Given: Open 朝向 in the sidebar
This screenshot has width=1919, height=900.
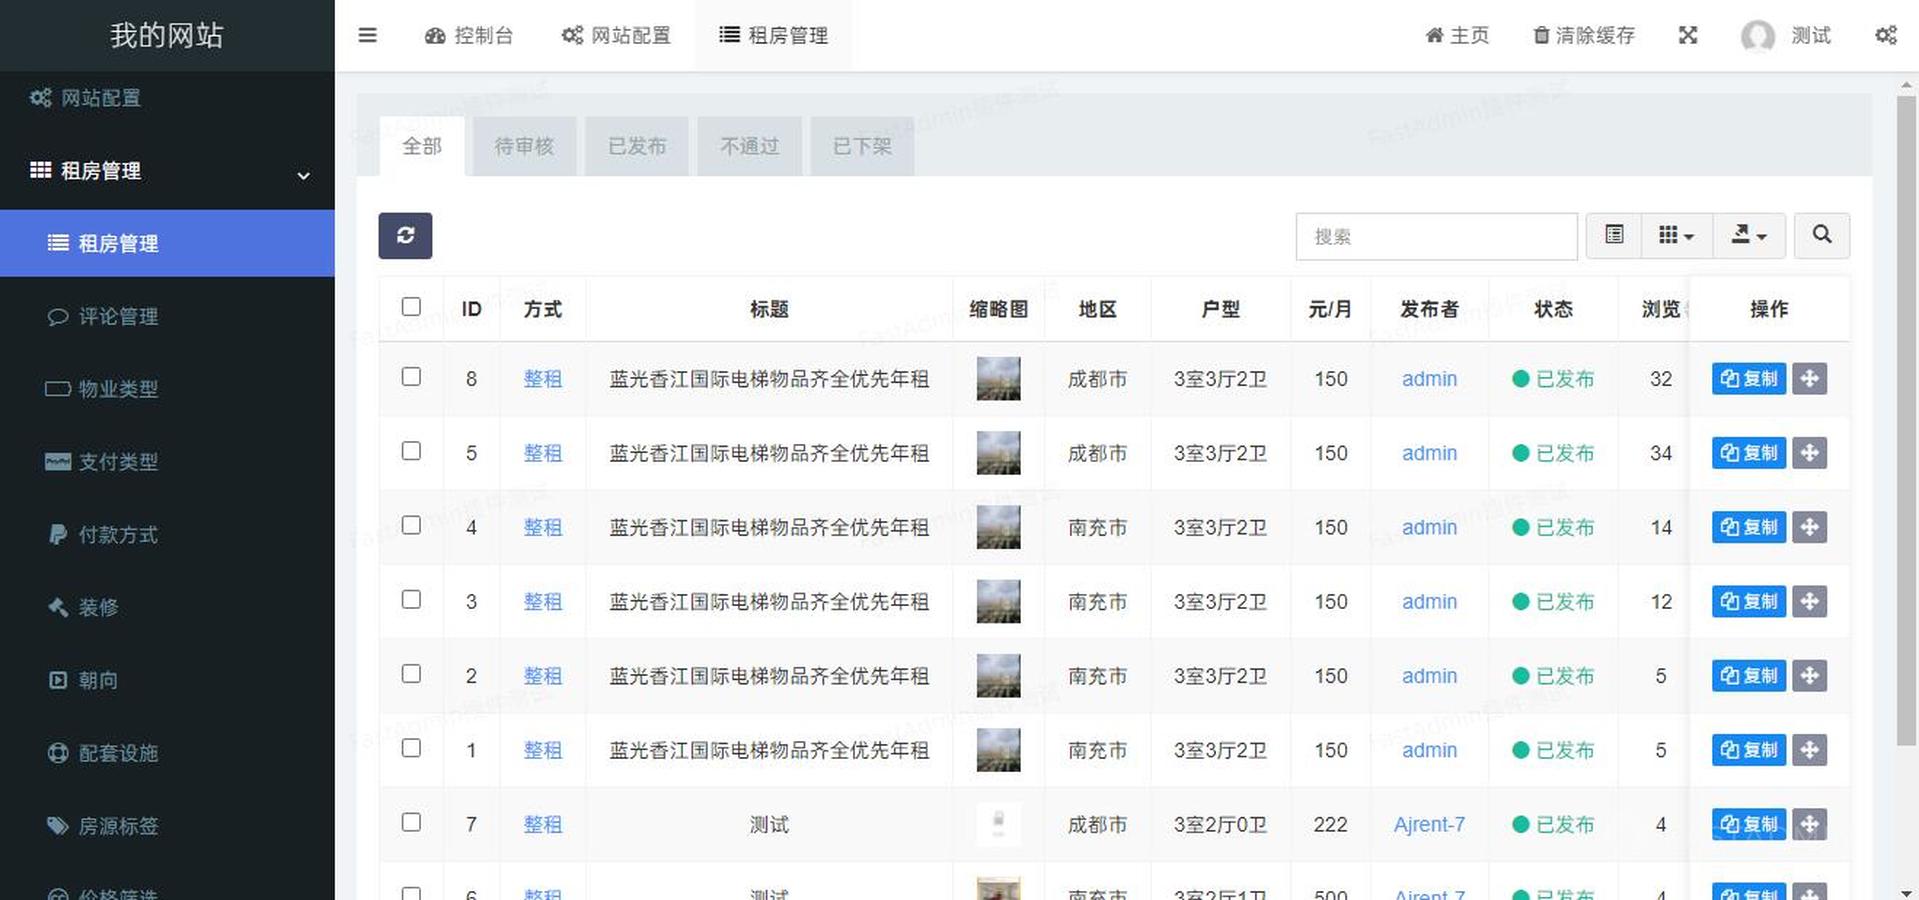Looking at the screenshot, I should click(167, 680).
